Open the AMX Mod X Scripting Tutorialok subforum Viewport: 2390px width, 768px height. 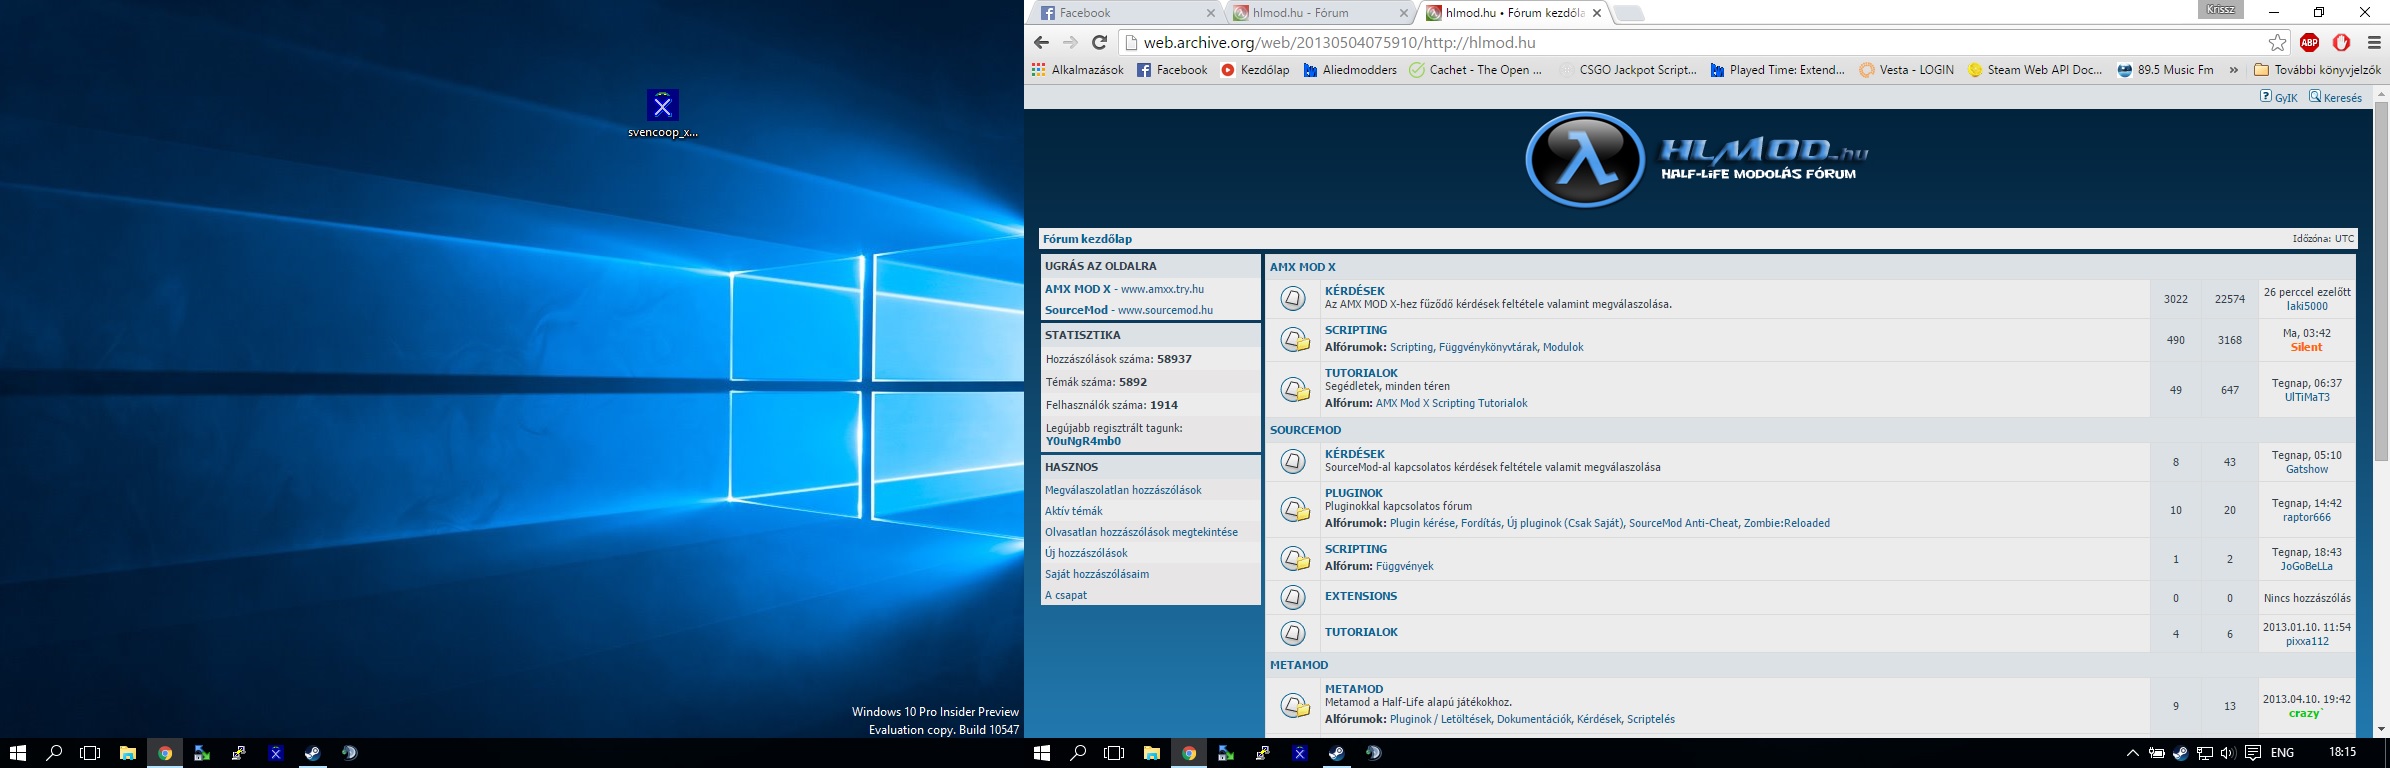point(1451,403)
